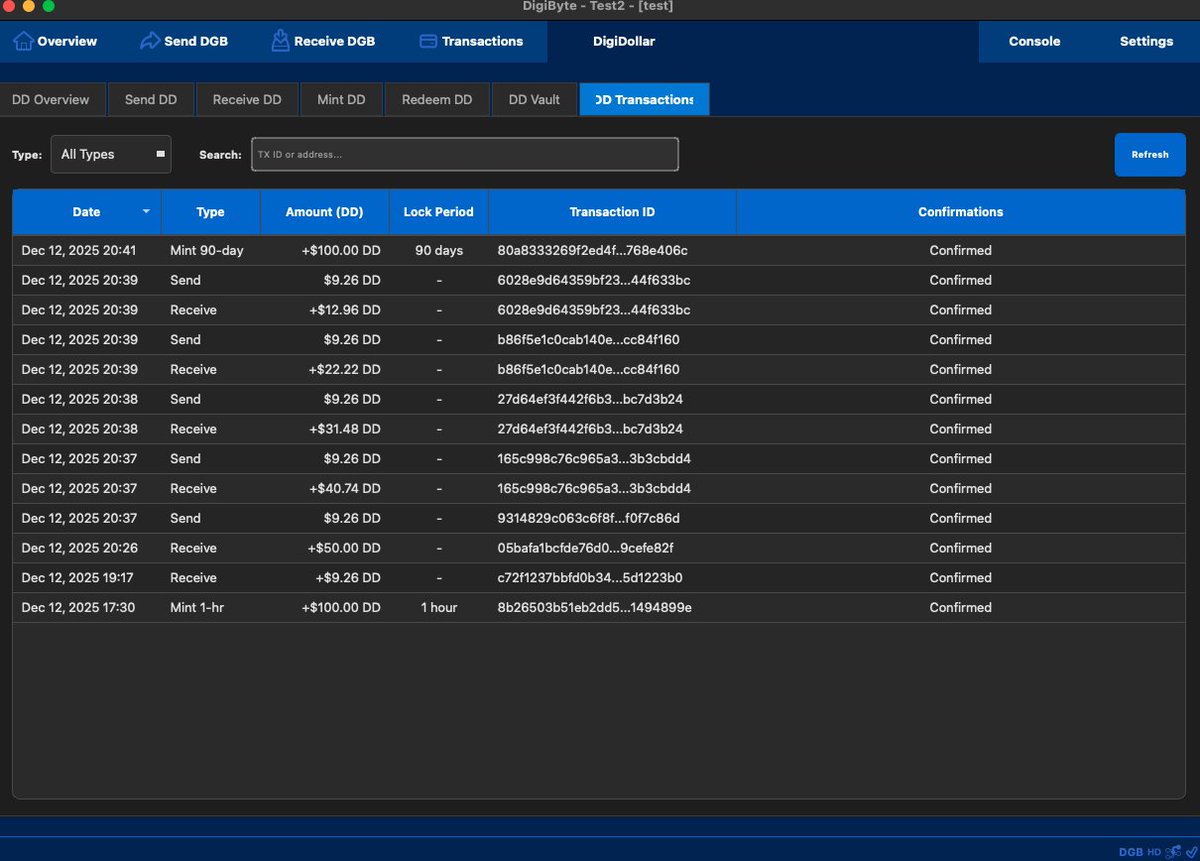
Task: Open Settings
Action: [1146, 42]
